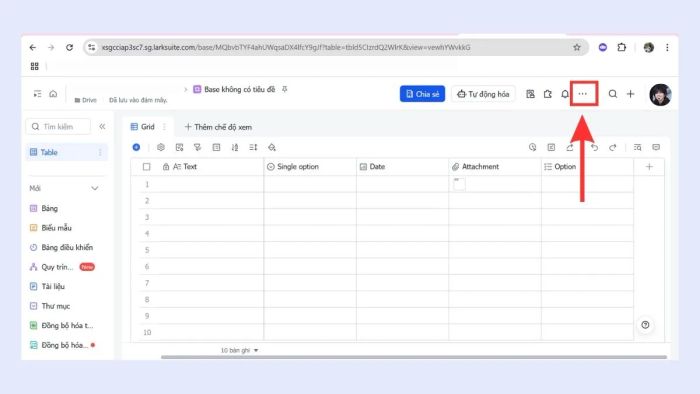Open view settings hexagon icon in toolbar

(x=161, y=147)
